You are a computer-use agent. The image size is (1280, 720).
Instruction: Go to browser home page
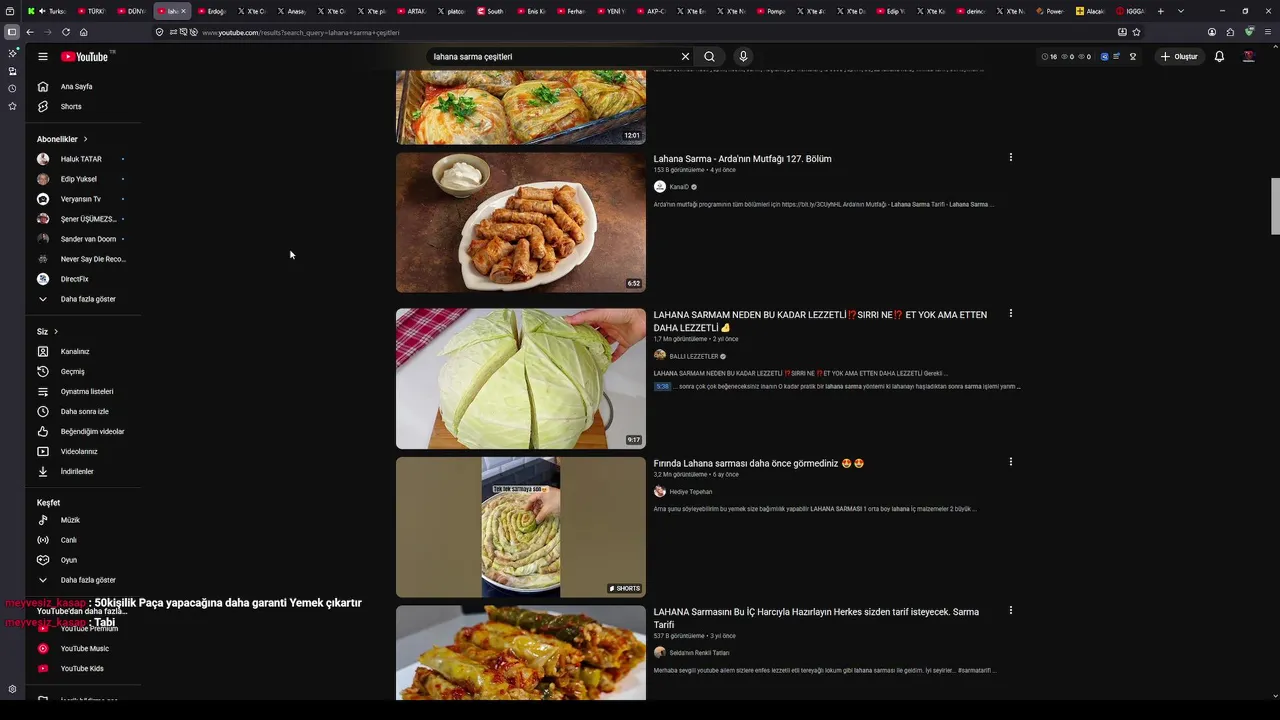point(84,32)
